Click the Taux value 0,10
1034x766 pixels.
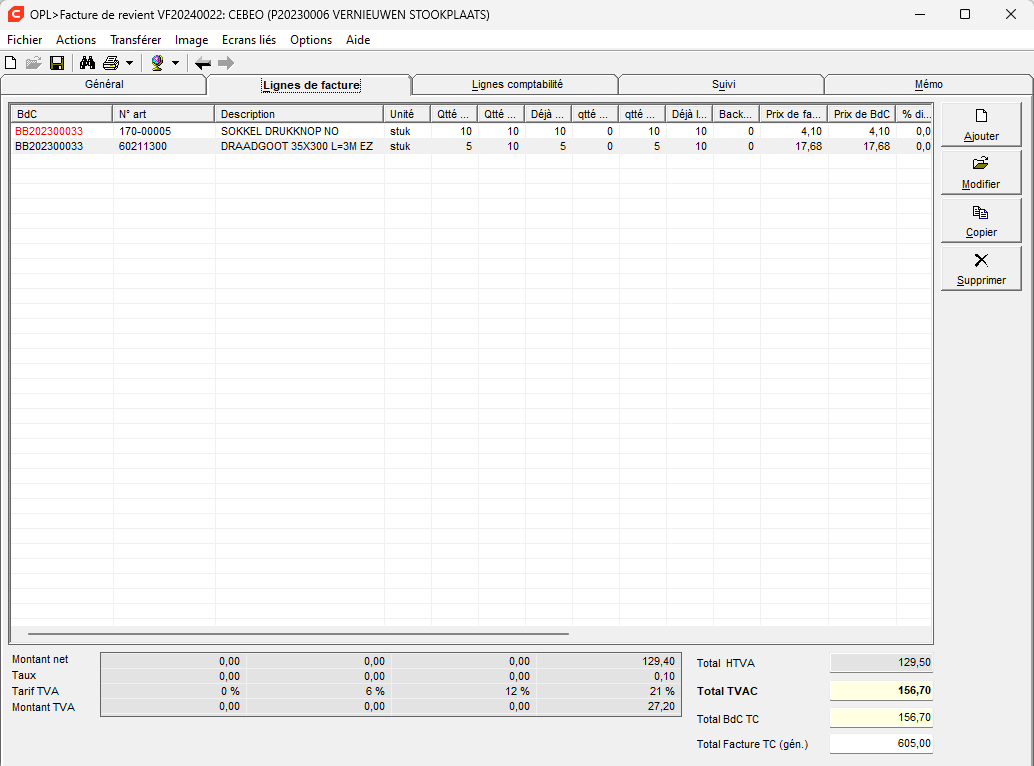coord(664,676)
